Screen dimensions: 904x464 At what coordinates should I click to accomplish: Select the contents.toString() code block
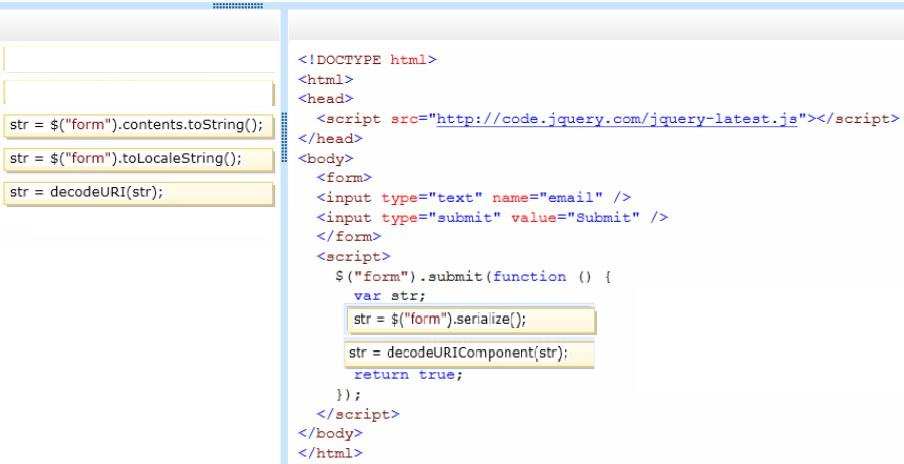pyautogui.click(x=139, y=126)
